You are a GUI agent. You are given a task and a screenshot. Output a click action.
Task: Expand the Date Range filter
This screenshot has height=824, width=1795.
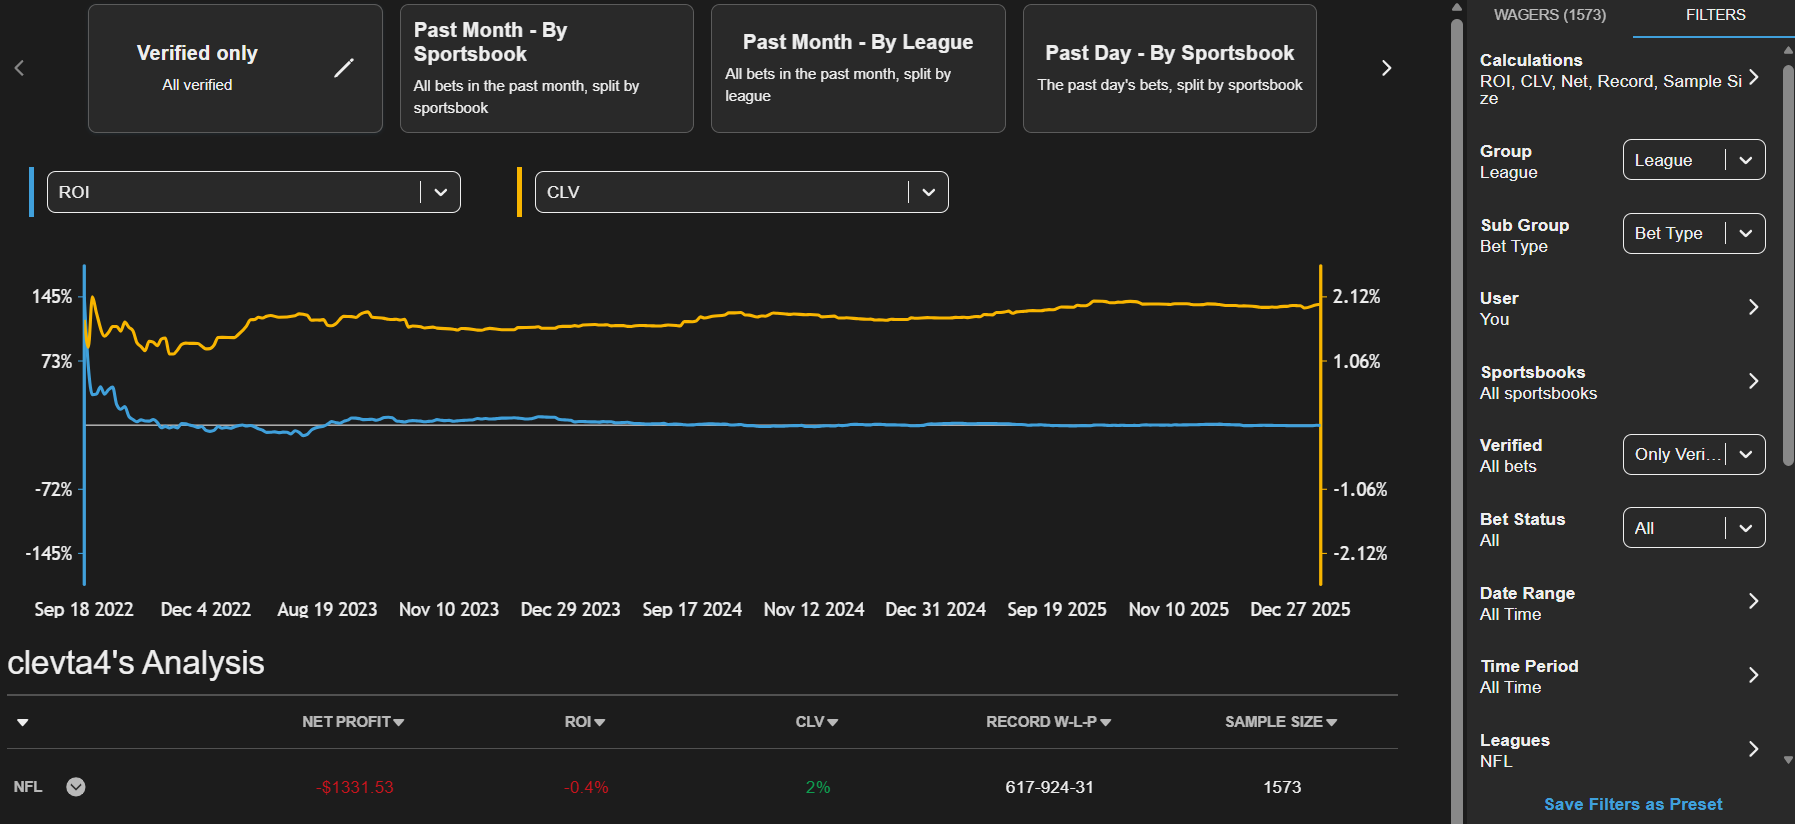[x=1753, y=601]
